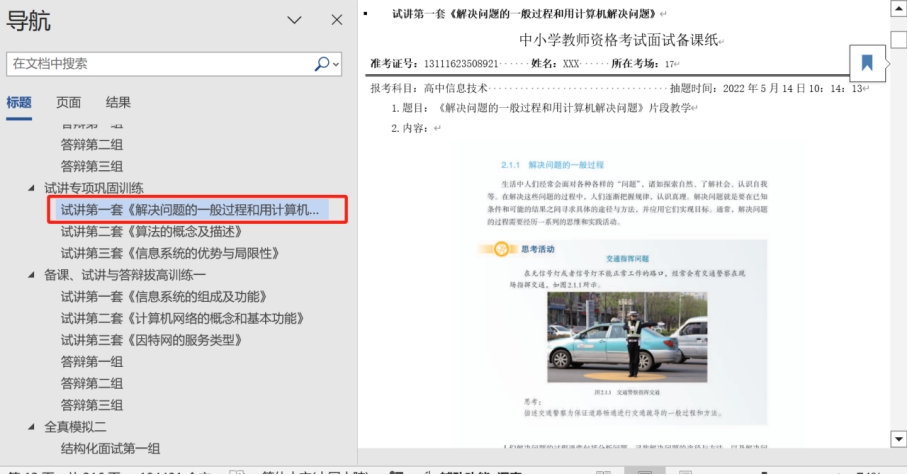Go to 试讲第二套《计算机网络的概念和基本功能》 heading
908x475 pixels.
[182, 318]
